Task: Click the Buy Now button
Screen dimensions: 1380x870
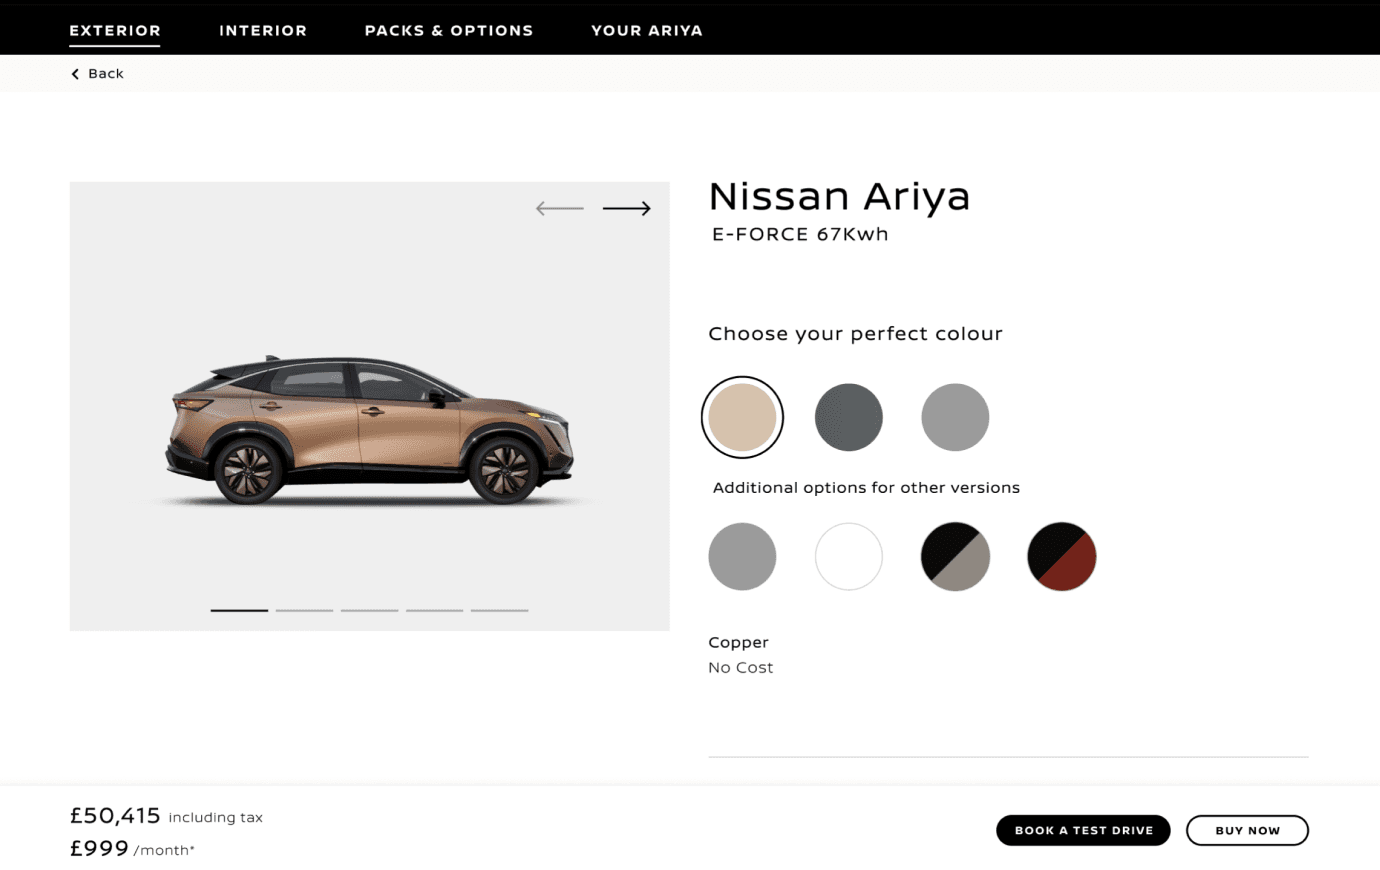Action: click(1247, 830)
